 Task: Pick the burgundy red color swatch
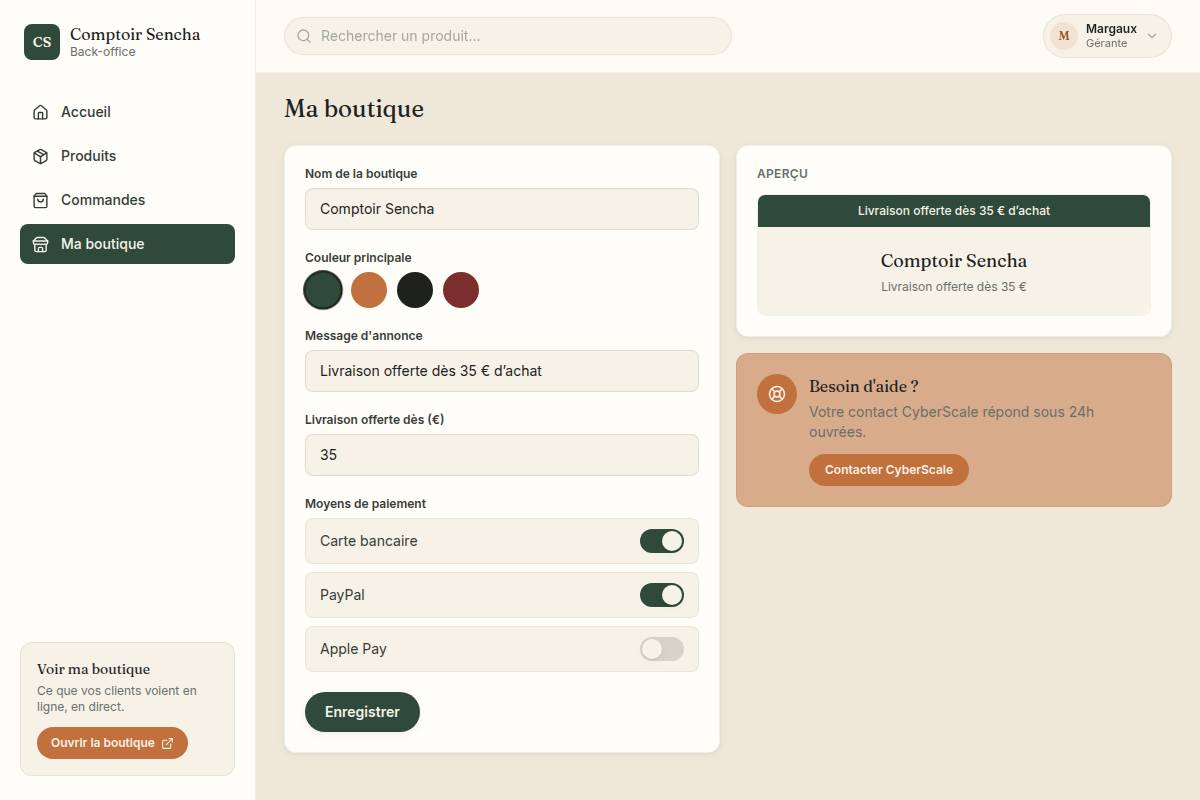point(461,290)
